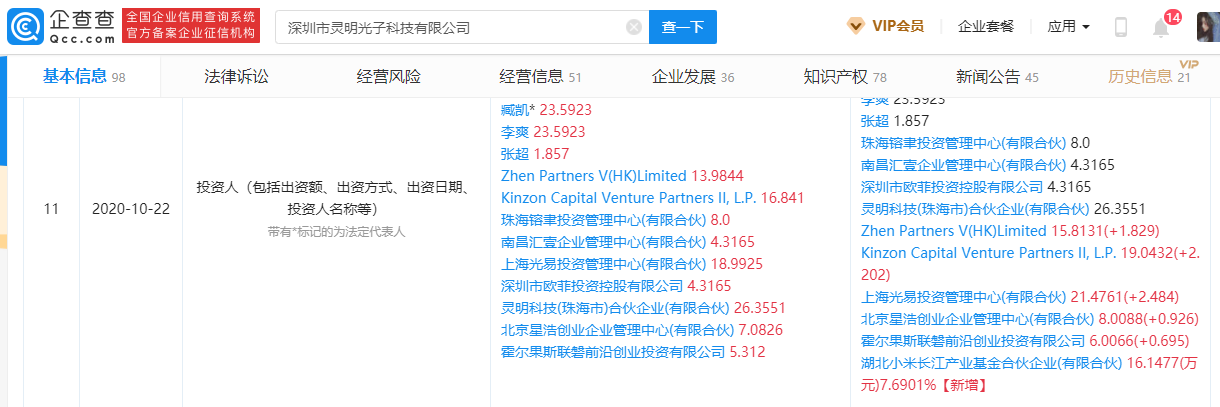Viewport: 1220px width, 407px height.
Task: Switch to the 经营风险 tab
Action: tap(388, 77)
